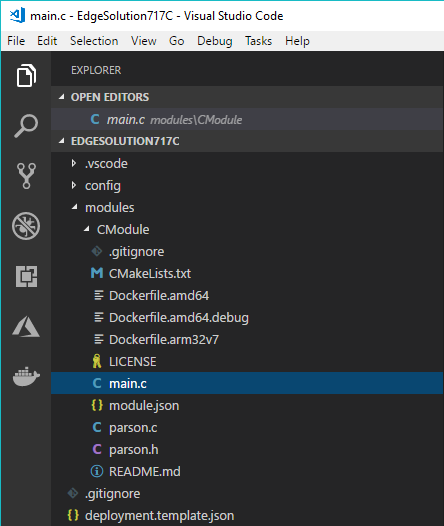
Task: Click the file icon beside Dockerfile.amd64.debug
Action: (99, 317)
